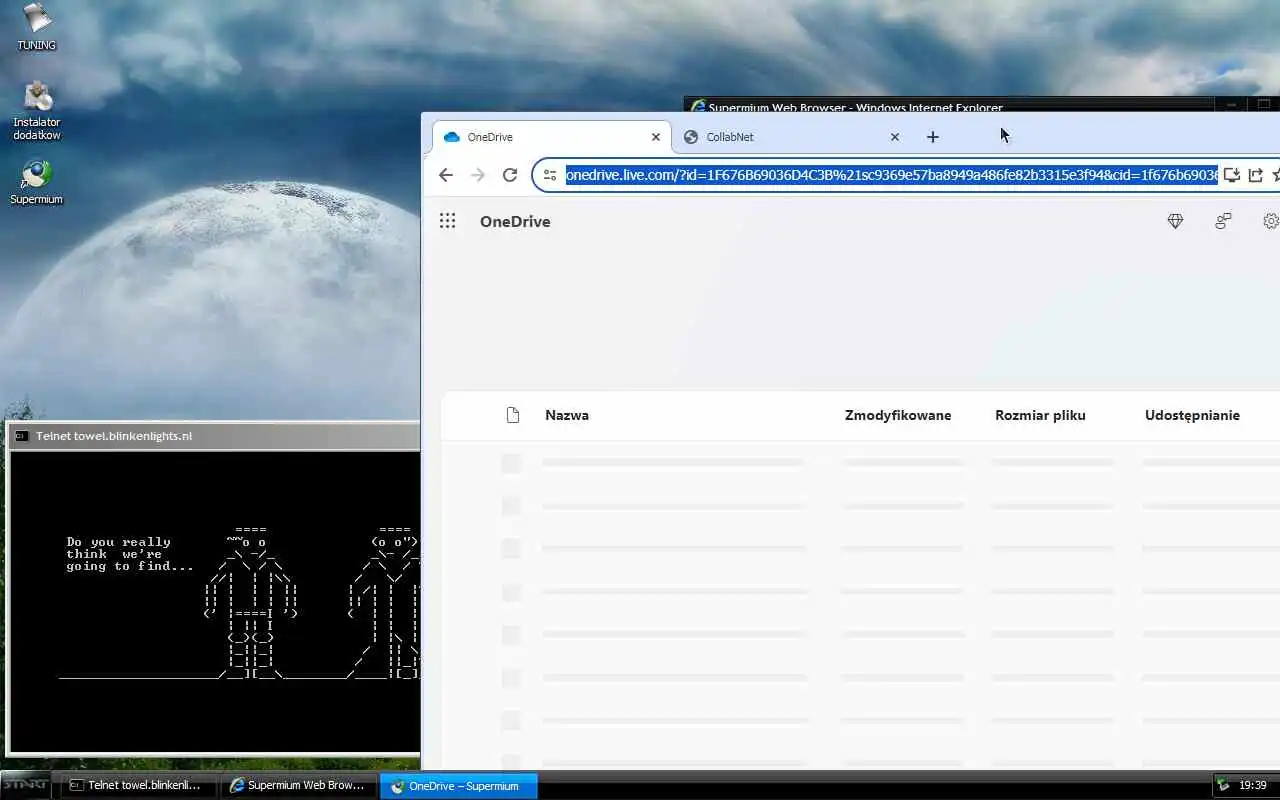The width and height of the screenshot is (1280, 800).
Task: Open the OneDrive app launcher grid
Action: [447, 221]
